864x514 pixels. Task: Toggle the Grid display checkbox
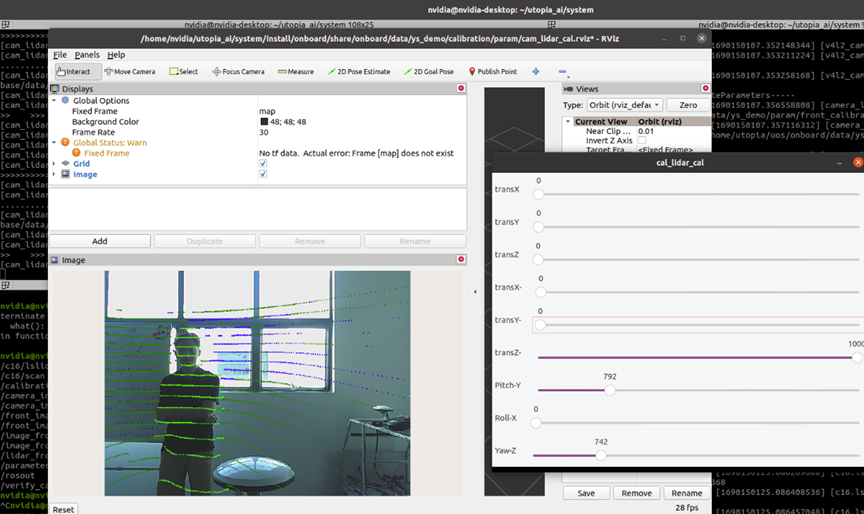pyautogui.click(x=263, y=164)
